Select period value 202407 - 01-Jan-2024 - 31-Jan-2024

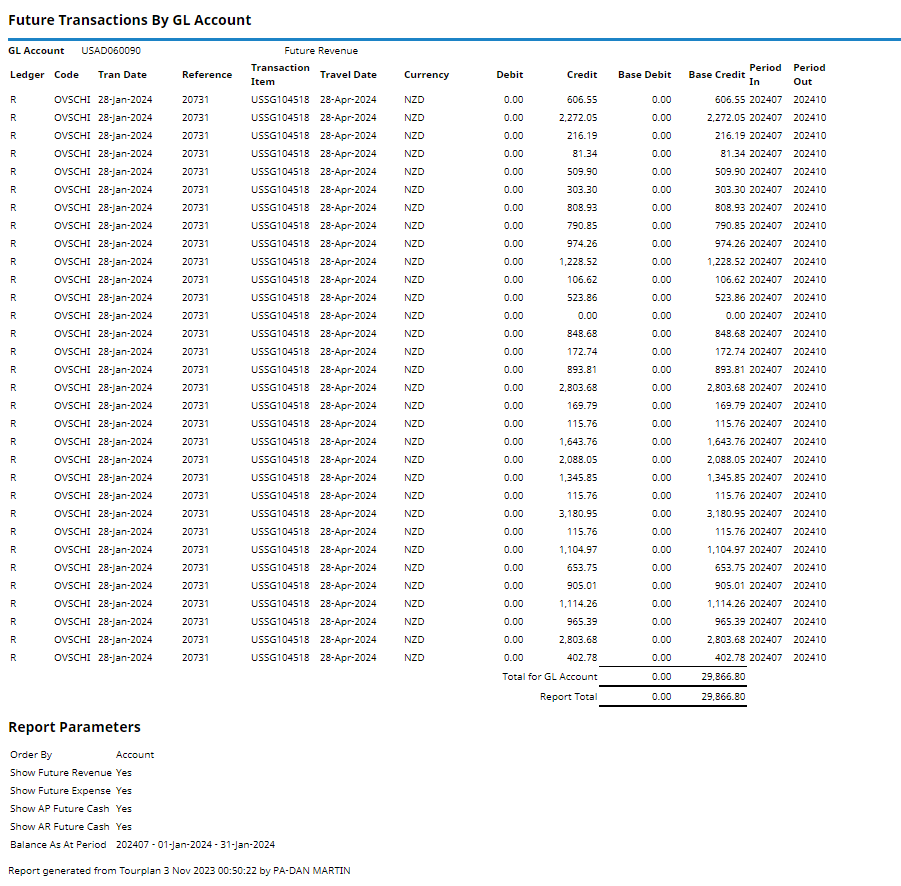click(x=195, y=845)
